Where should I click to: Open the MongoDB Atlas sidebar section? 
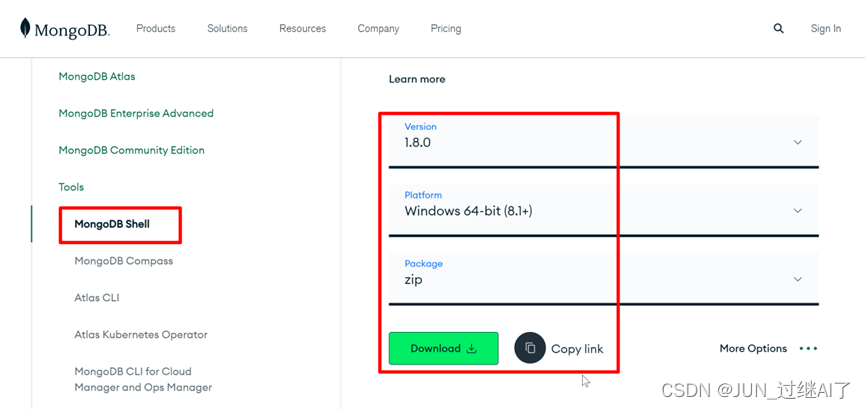click(x=97, y=77)
